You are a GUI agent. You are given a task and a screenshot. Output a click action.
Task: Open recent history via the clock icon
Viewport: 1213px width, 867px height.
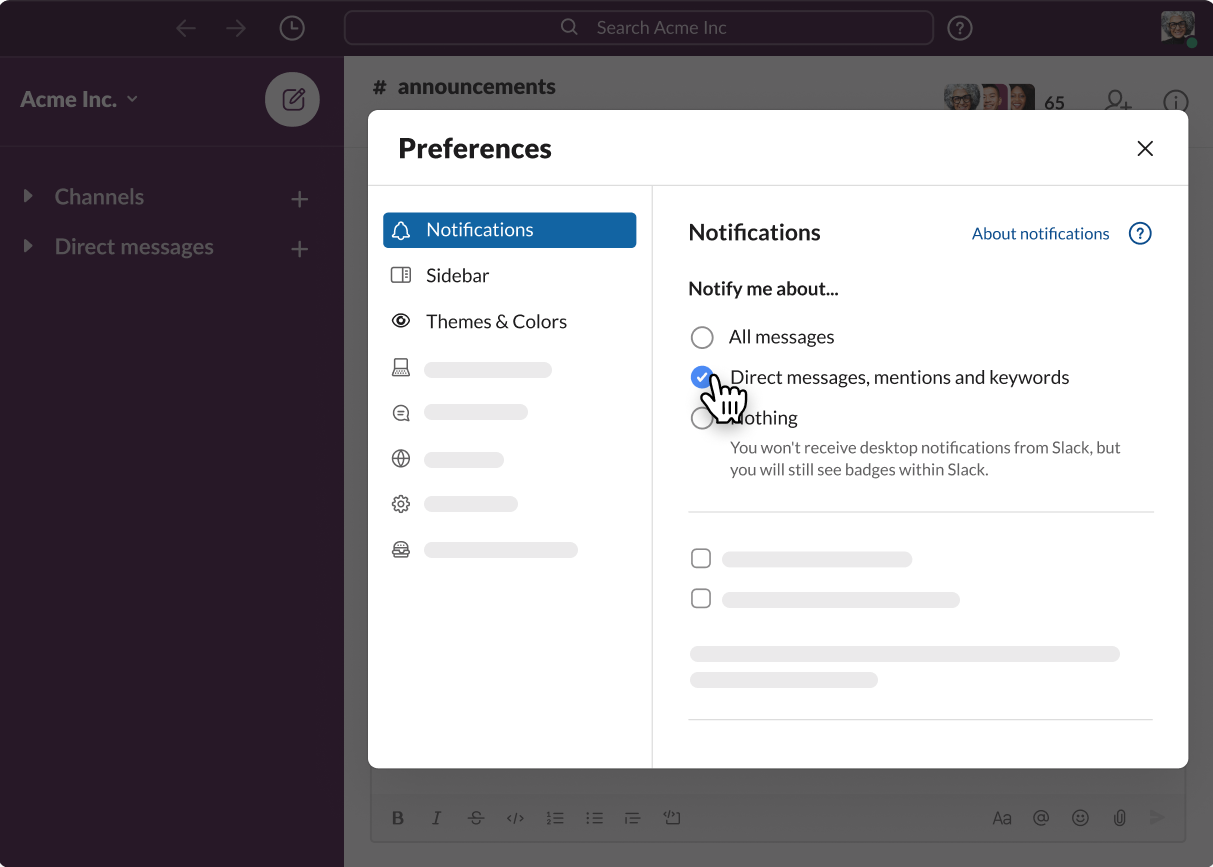(x=292, y=28)
